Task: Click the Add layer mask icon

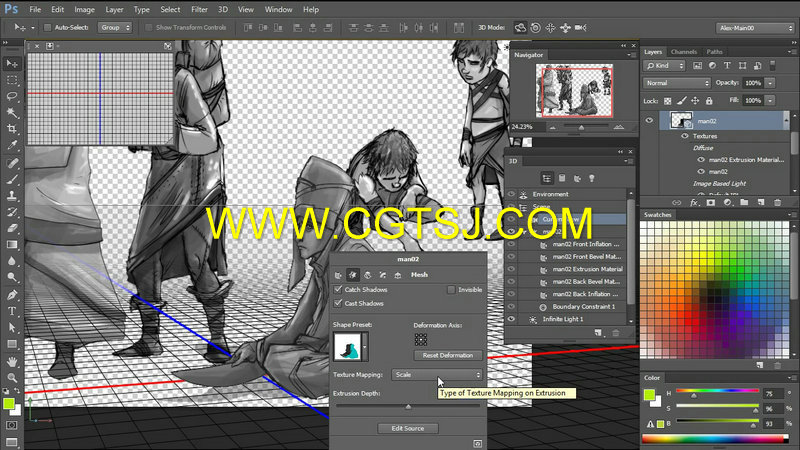Action: (x=711, y=203)
